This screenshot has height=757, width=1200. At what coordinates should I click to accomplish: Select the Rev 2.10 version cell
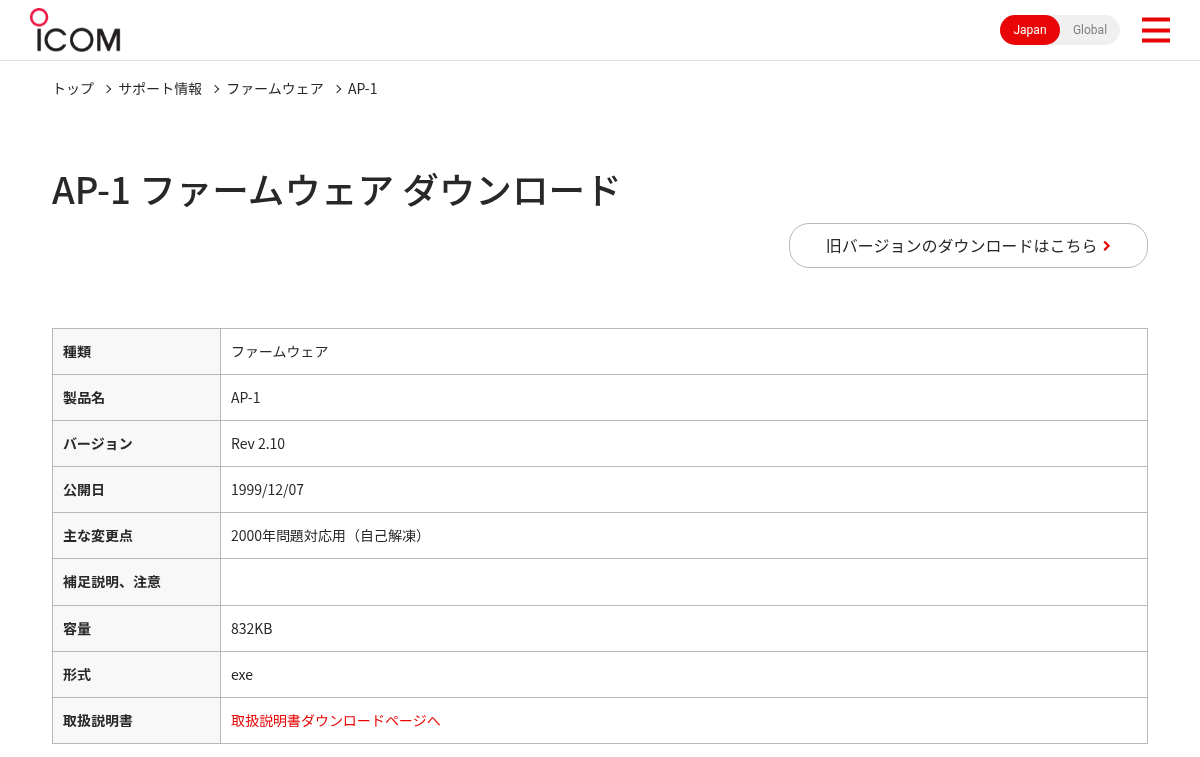tap(684, 443)
